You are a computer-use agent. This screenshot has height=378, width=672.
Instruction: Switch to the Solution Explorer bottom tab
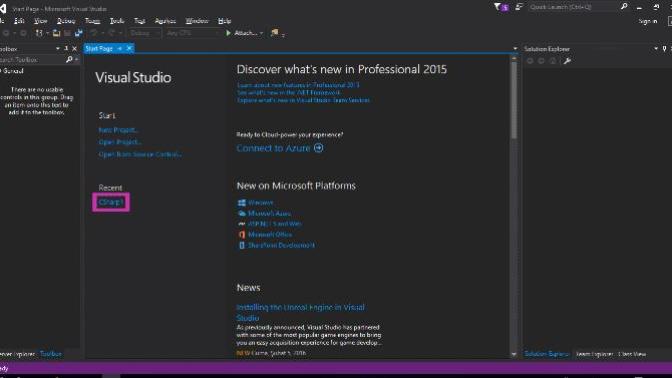(x=546, y=354)
